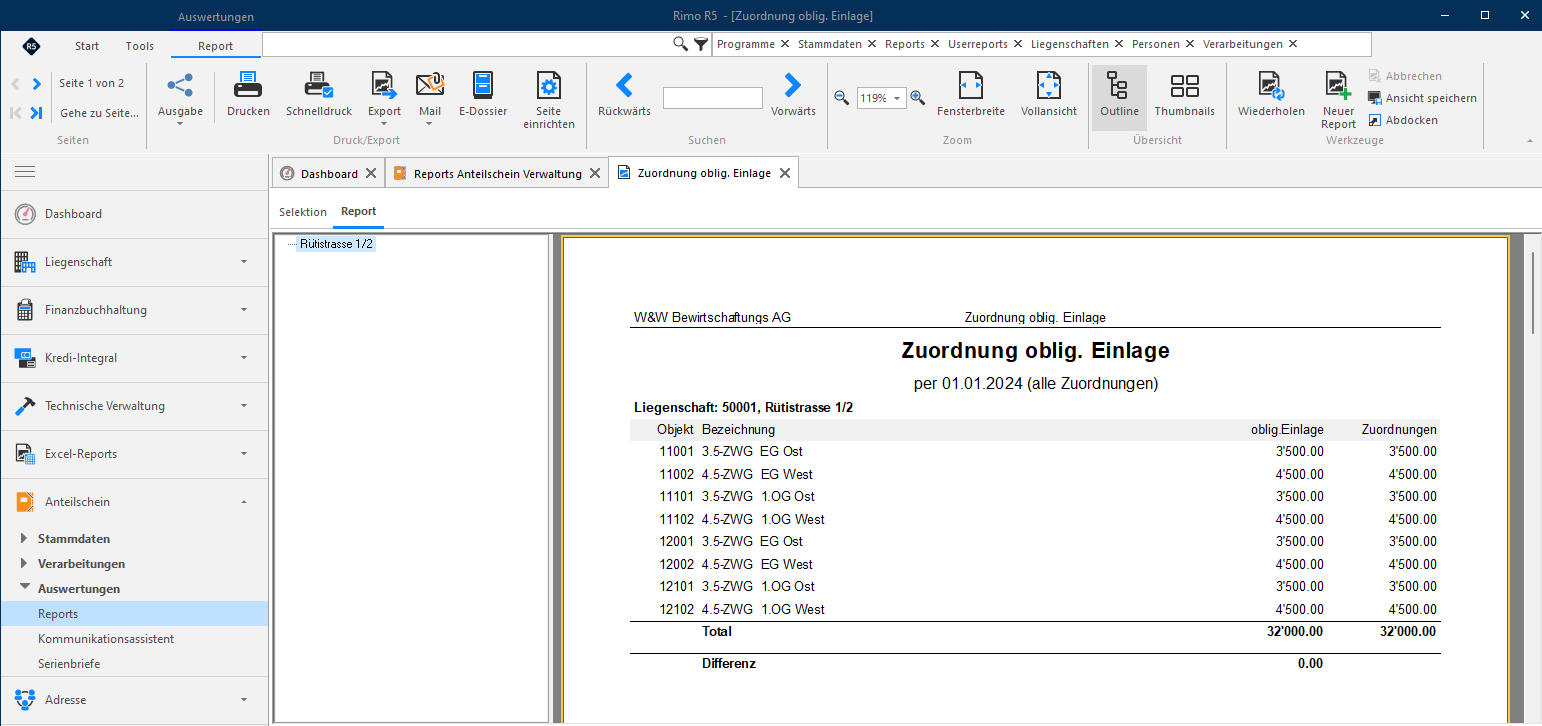Click Ansicht speichern
Viewport: 1542px width, 726px height.
pyautogui.click(x=1422, y=98)
